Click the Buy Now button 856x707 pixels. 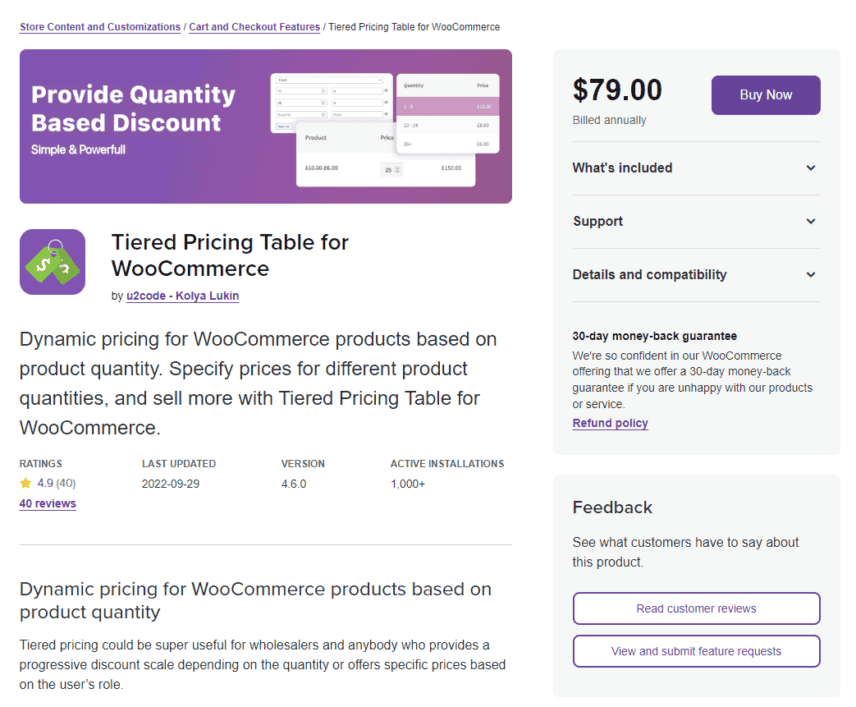766,94
